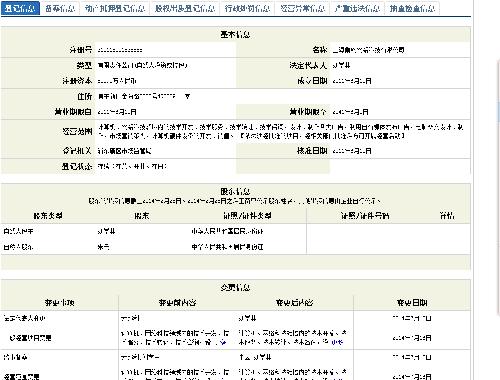Screen dimensions: 500x380
Task: Click the 变更事项 column header
Action: click(60, 303)
